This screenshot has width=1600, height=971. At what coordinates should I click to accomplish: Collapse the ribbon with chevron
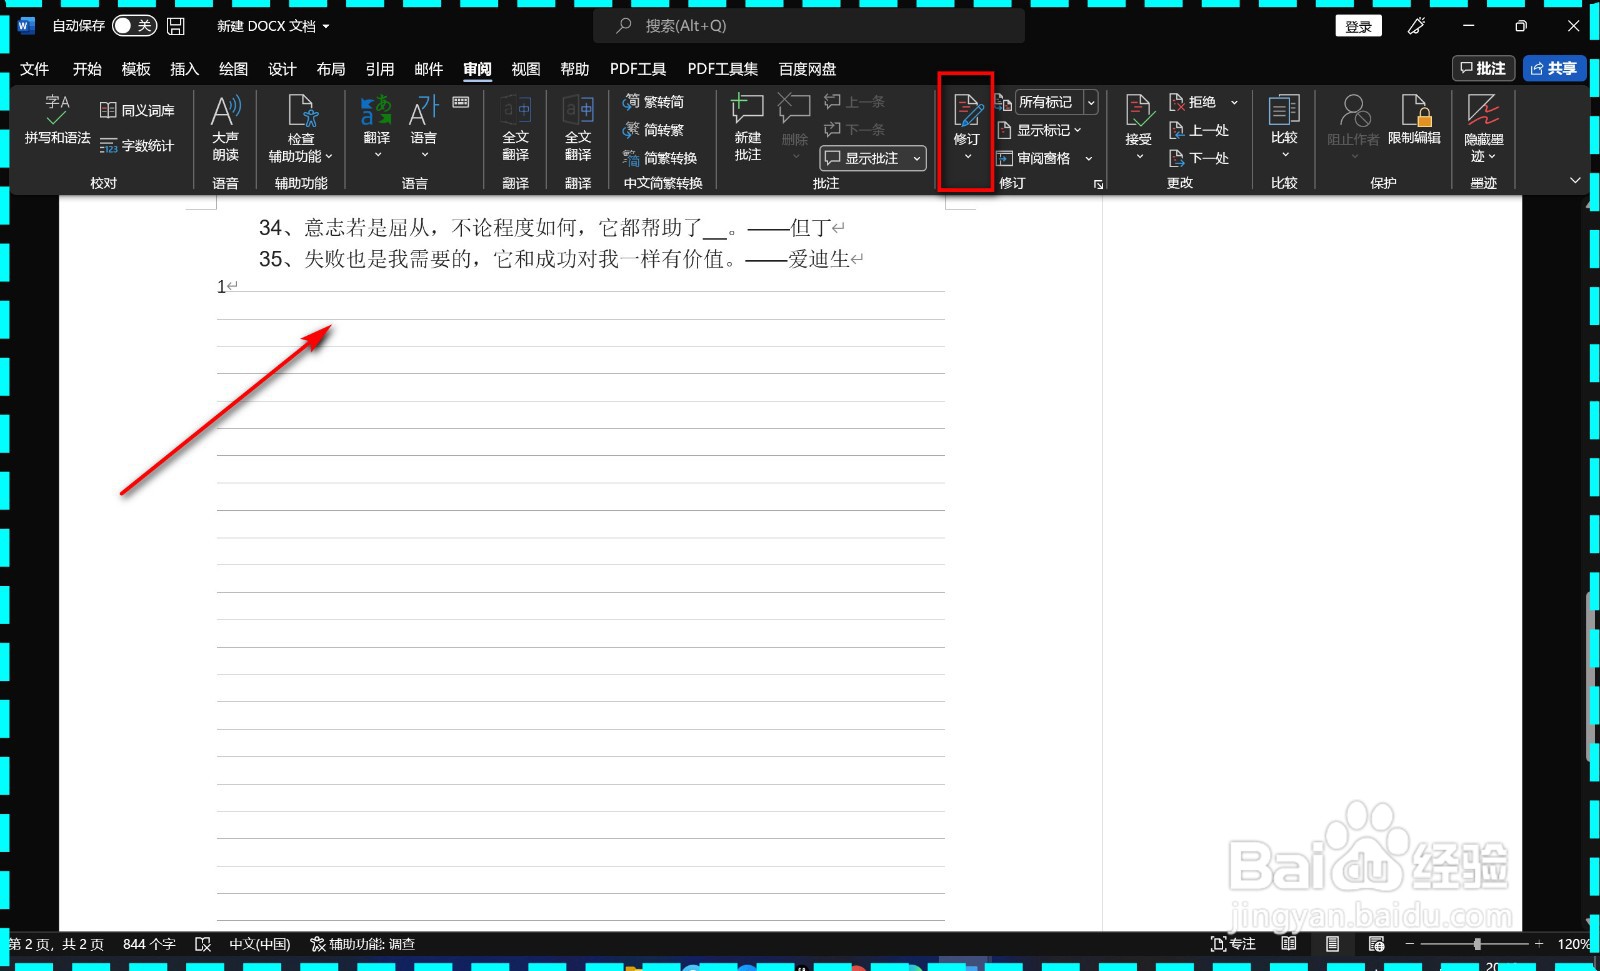coord(1575,181)
